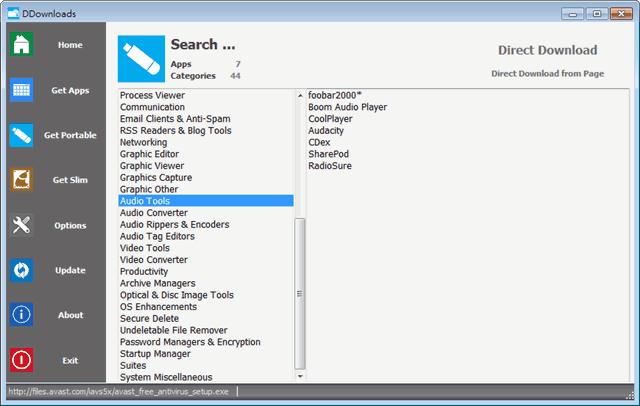The height and width of the screenshot is (406, 640).
Task: Click the green Home icon
Action: click(x=22, y=45)
